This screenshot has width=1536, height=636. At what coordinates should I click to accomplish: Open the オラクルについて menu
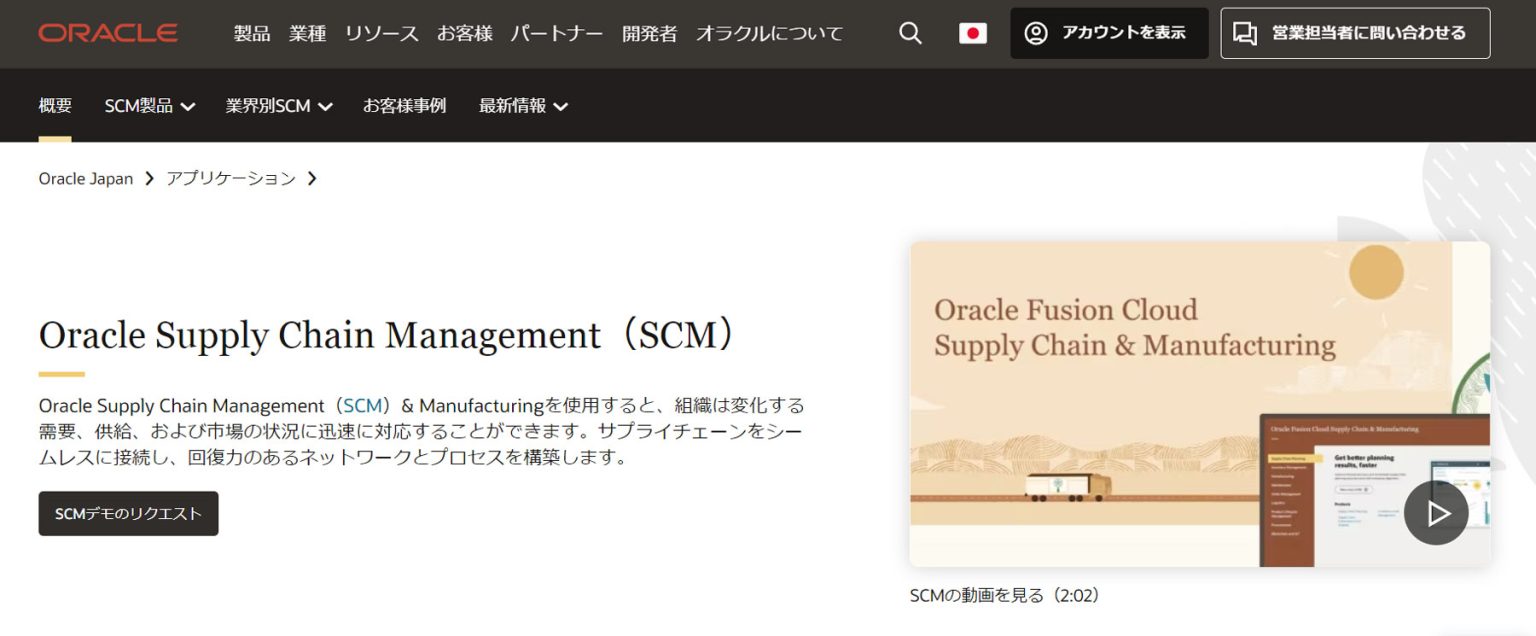click(x=770, y=33)
